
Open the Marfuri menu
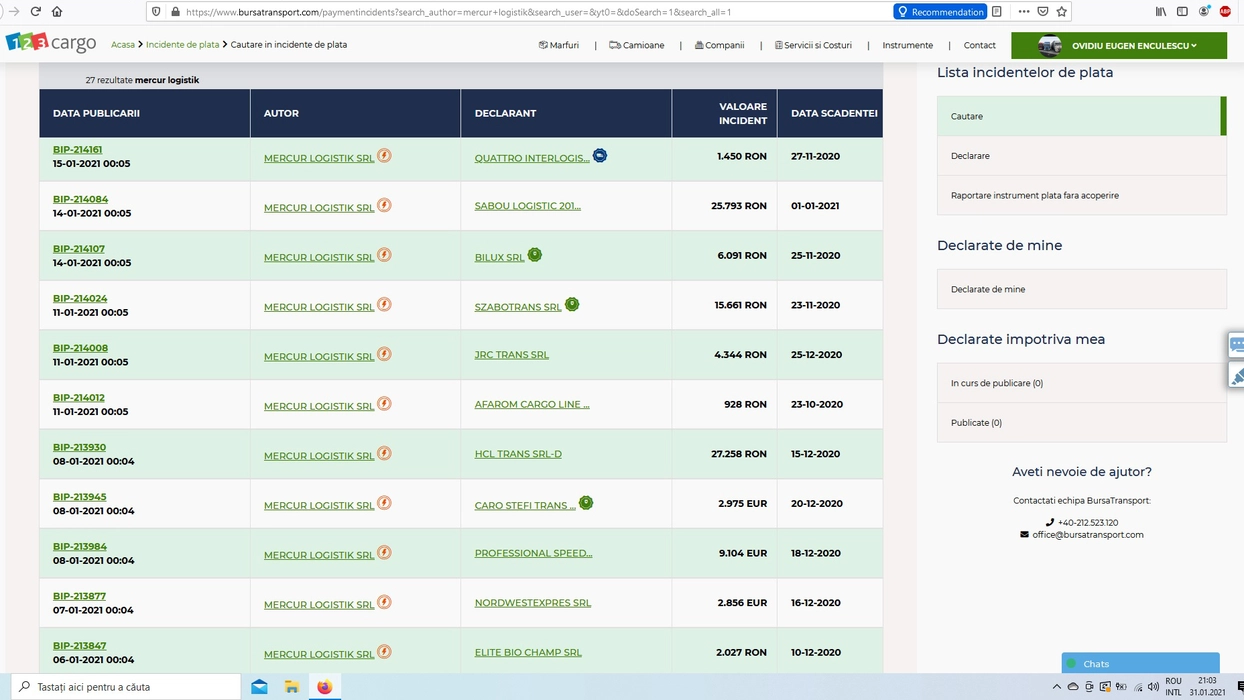pyautogui.click(x=559, y=45)
